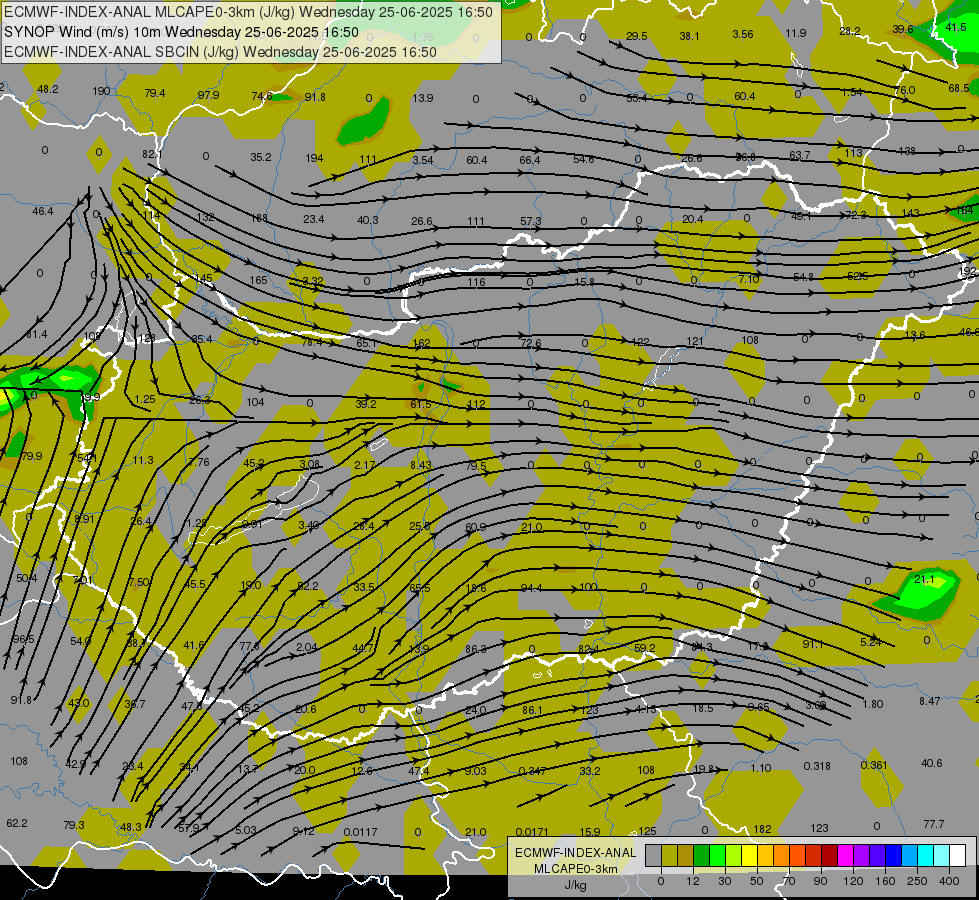Click the 12 tick label in legend
The width and height of the screenshot is (979, 900).
[x=693, y=881]
